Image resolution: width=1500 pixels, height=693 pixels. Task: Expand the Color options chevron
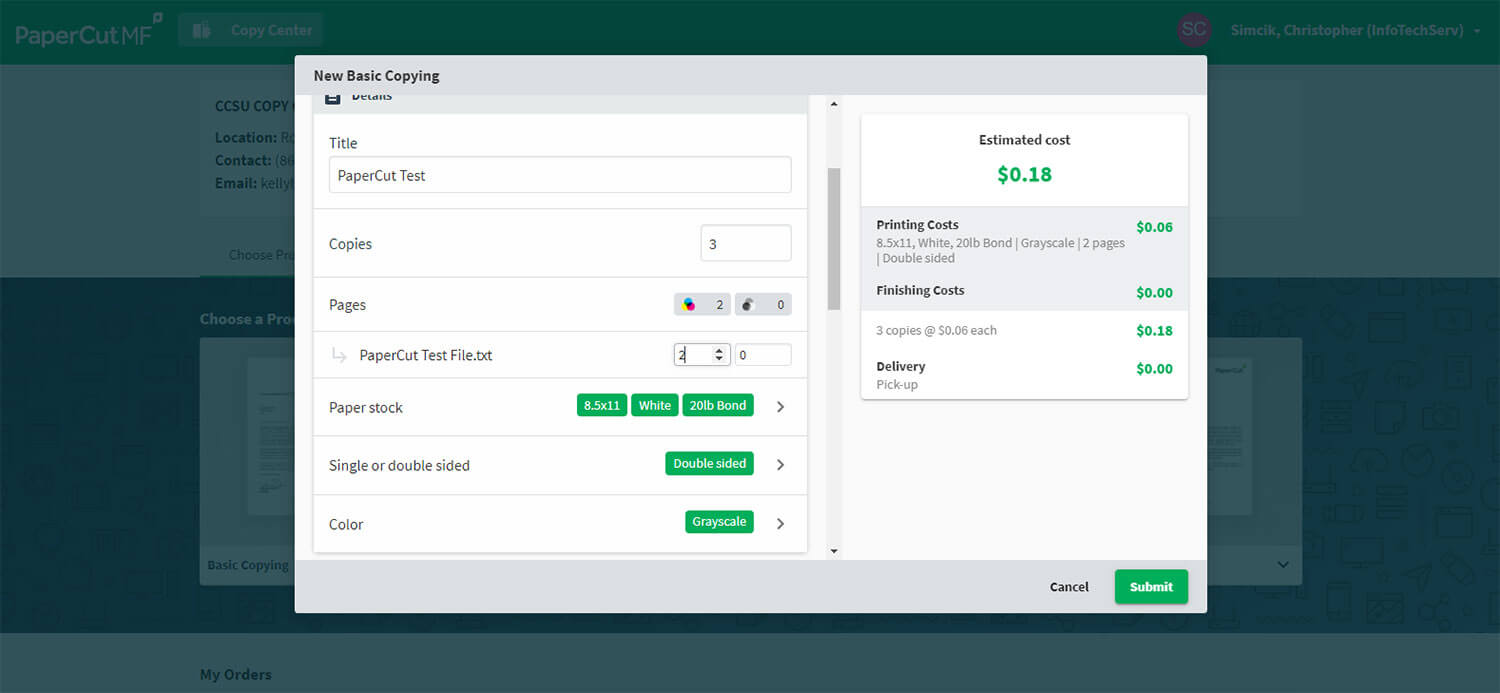(x=781, y=524)
